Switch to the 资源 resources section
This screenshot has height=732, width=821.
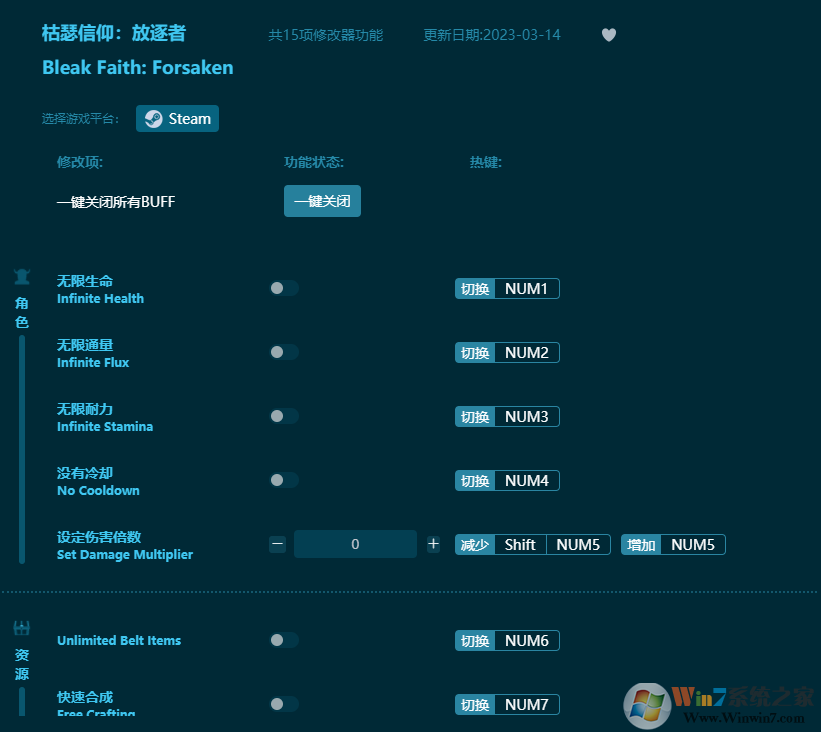pos(21,662)
